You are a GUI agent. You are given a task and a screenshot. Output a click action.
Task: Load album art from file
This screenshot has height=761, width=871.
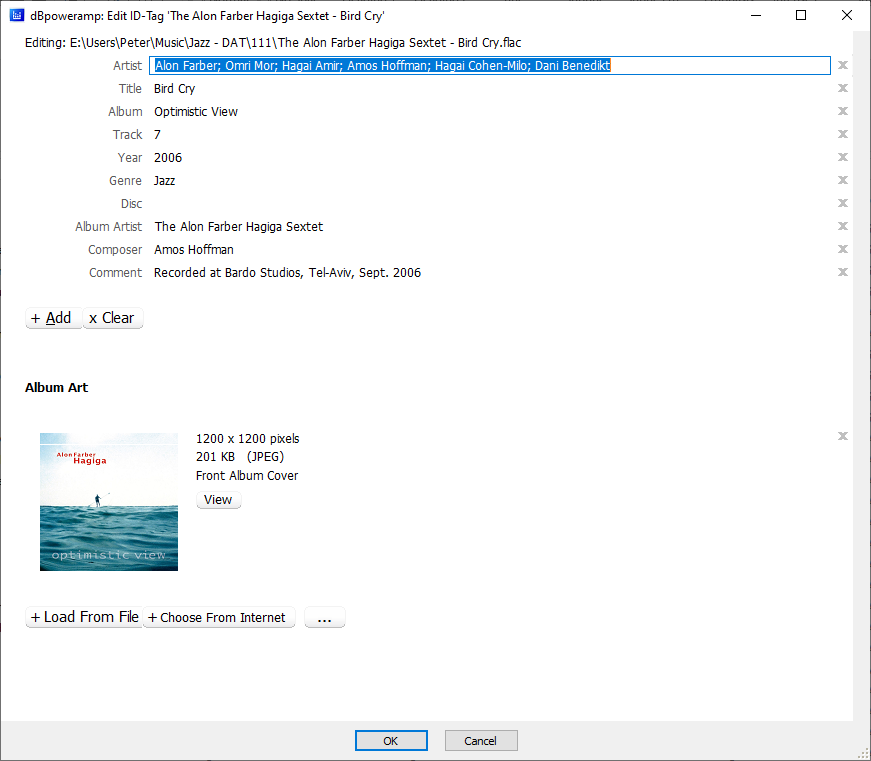point(84,618)
